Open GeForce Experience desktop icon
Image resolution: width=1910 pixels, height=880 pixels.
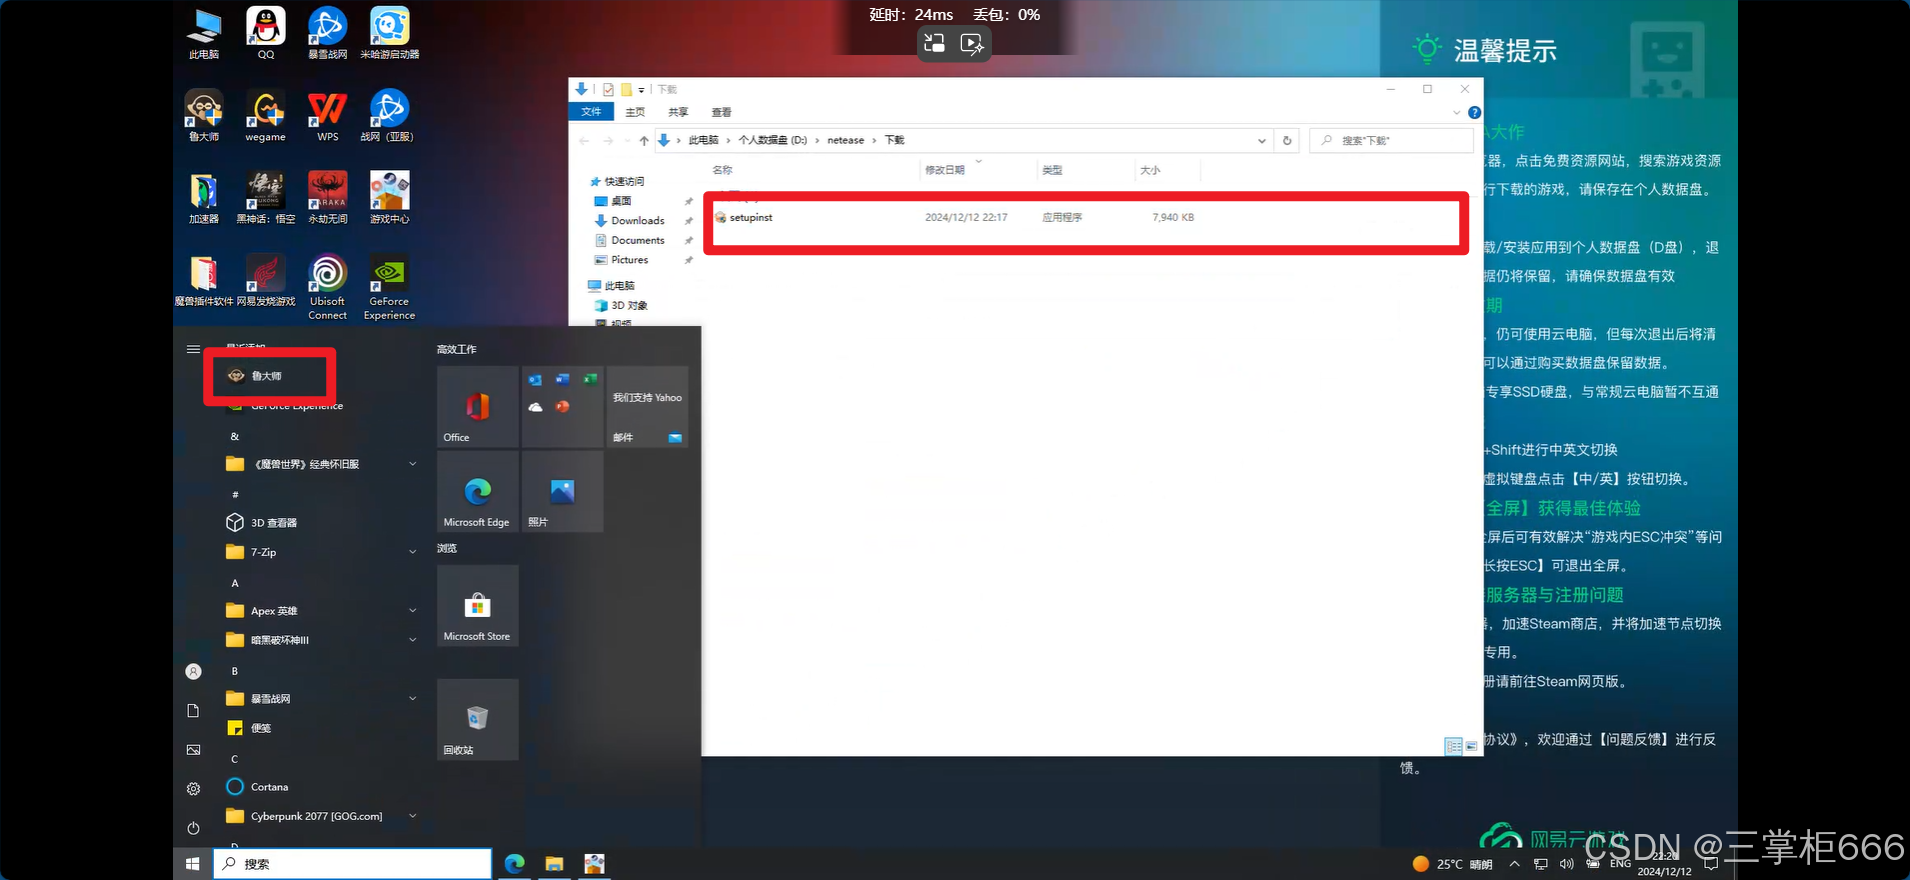(390, 287)
